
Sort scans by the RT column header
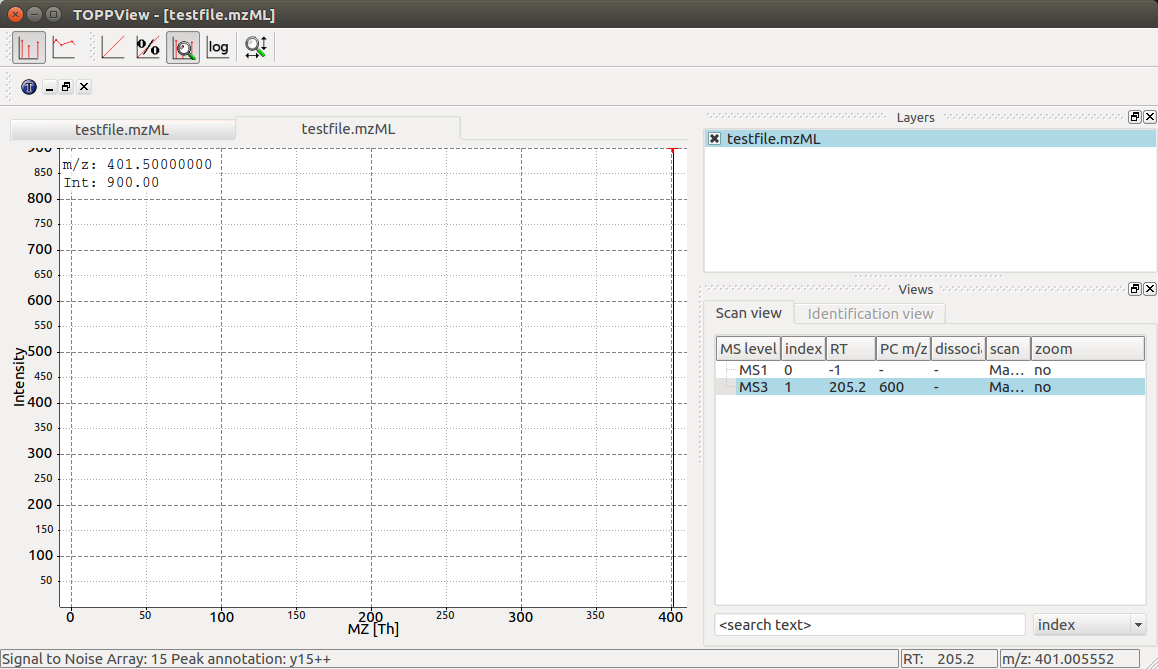[850, 349]
